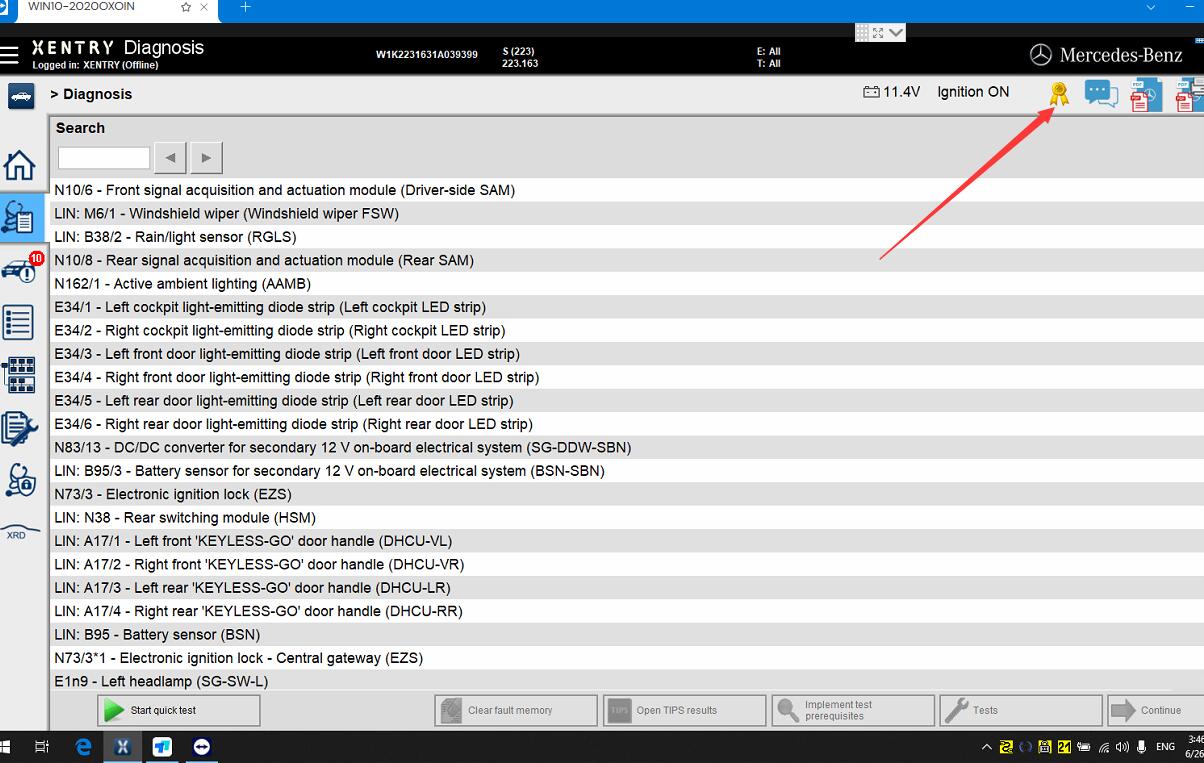Select LIN: A17/4 Right rear KEYLESS-GO row
The width and height of the screenshot is (1204, 763).
[x=627, y=611]
